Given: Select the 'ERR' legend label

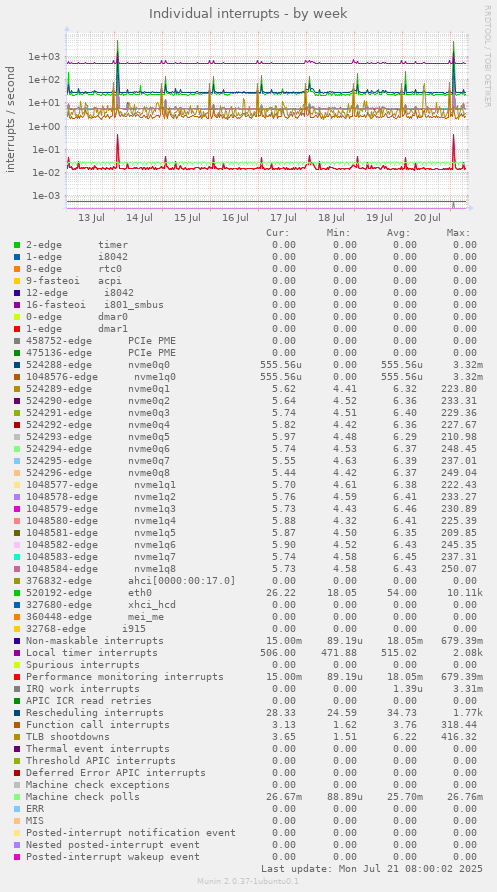Looking at the screenshot, I should coord(35,808).
